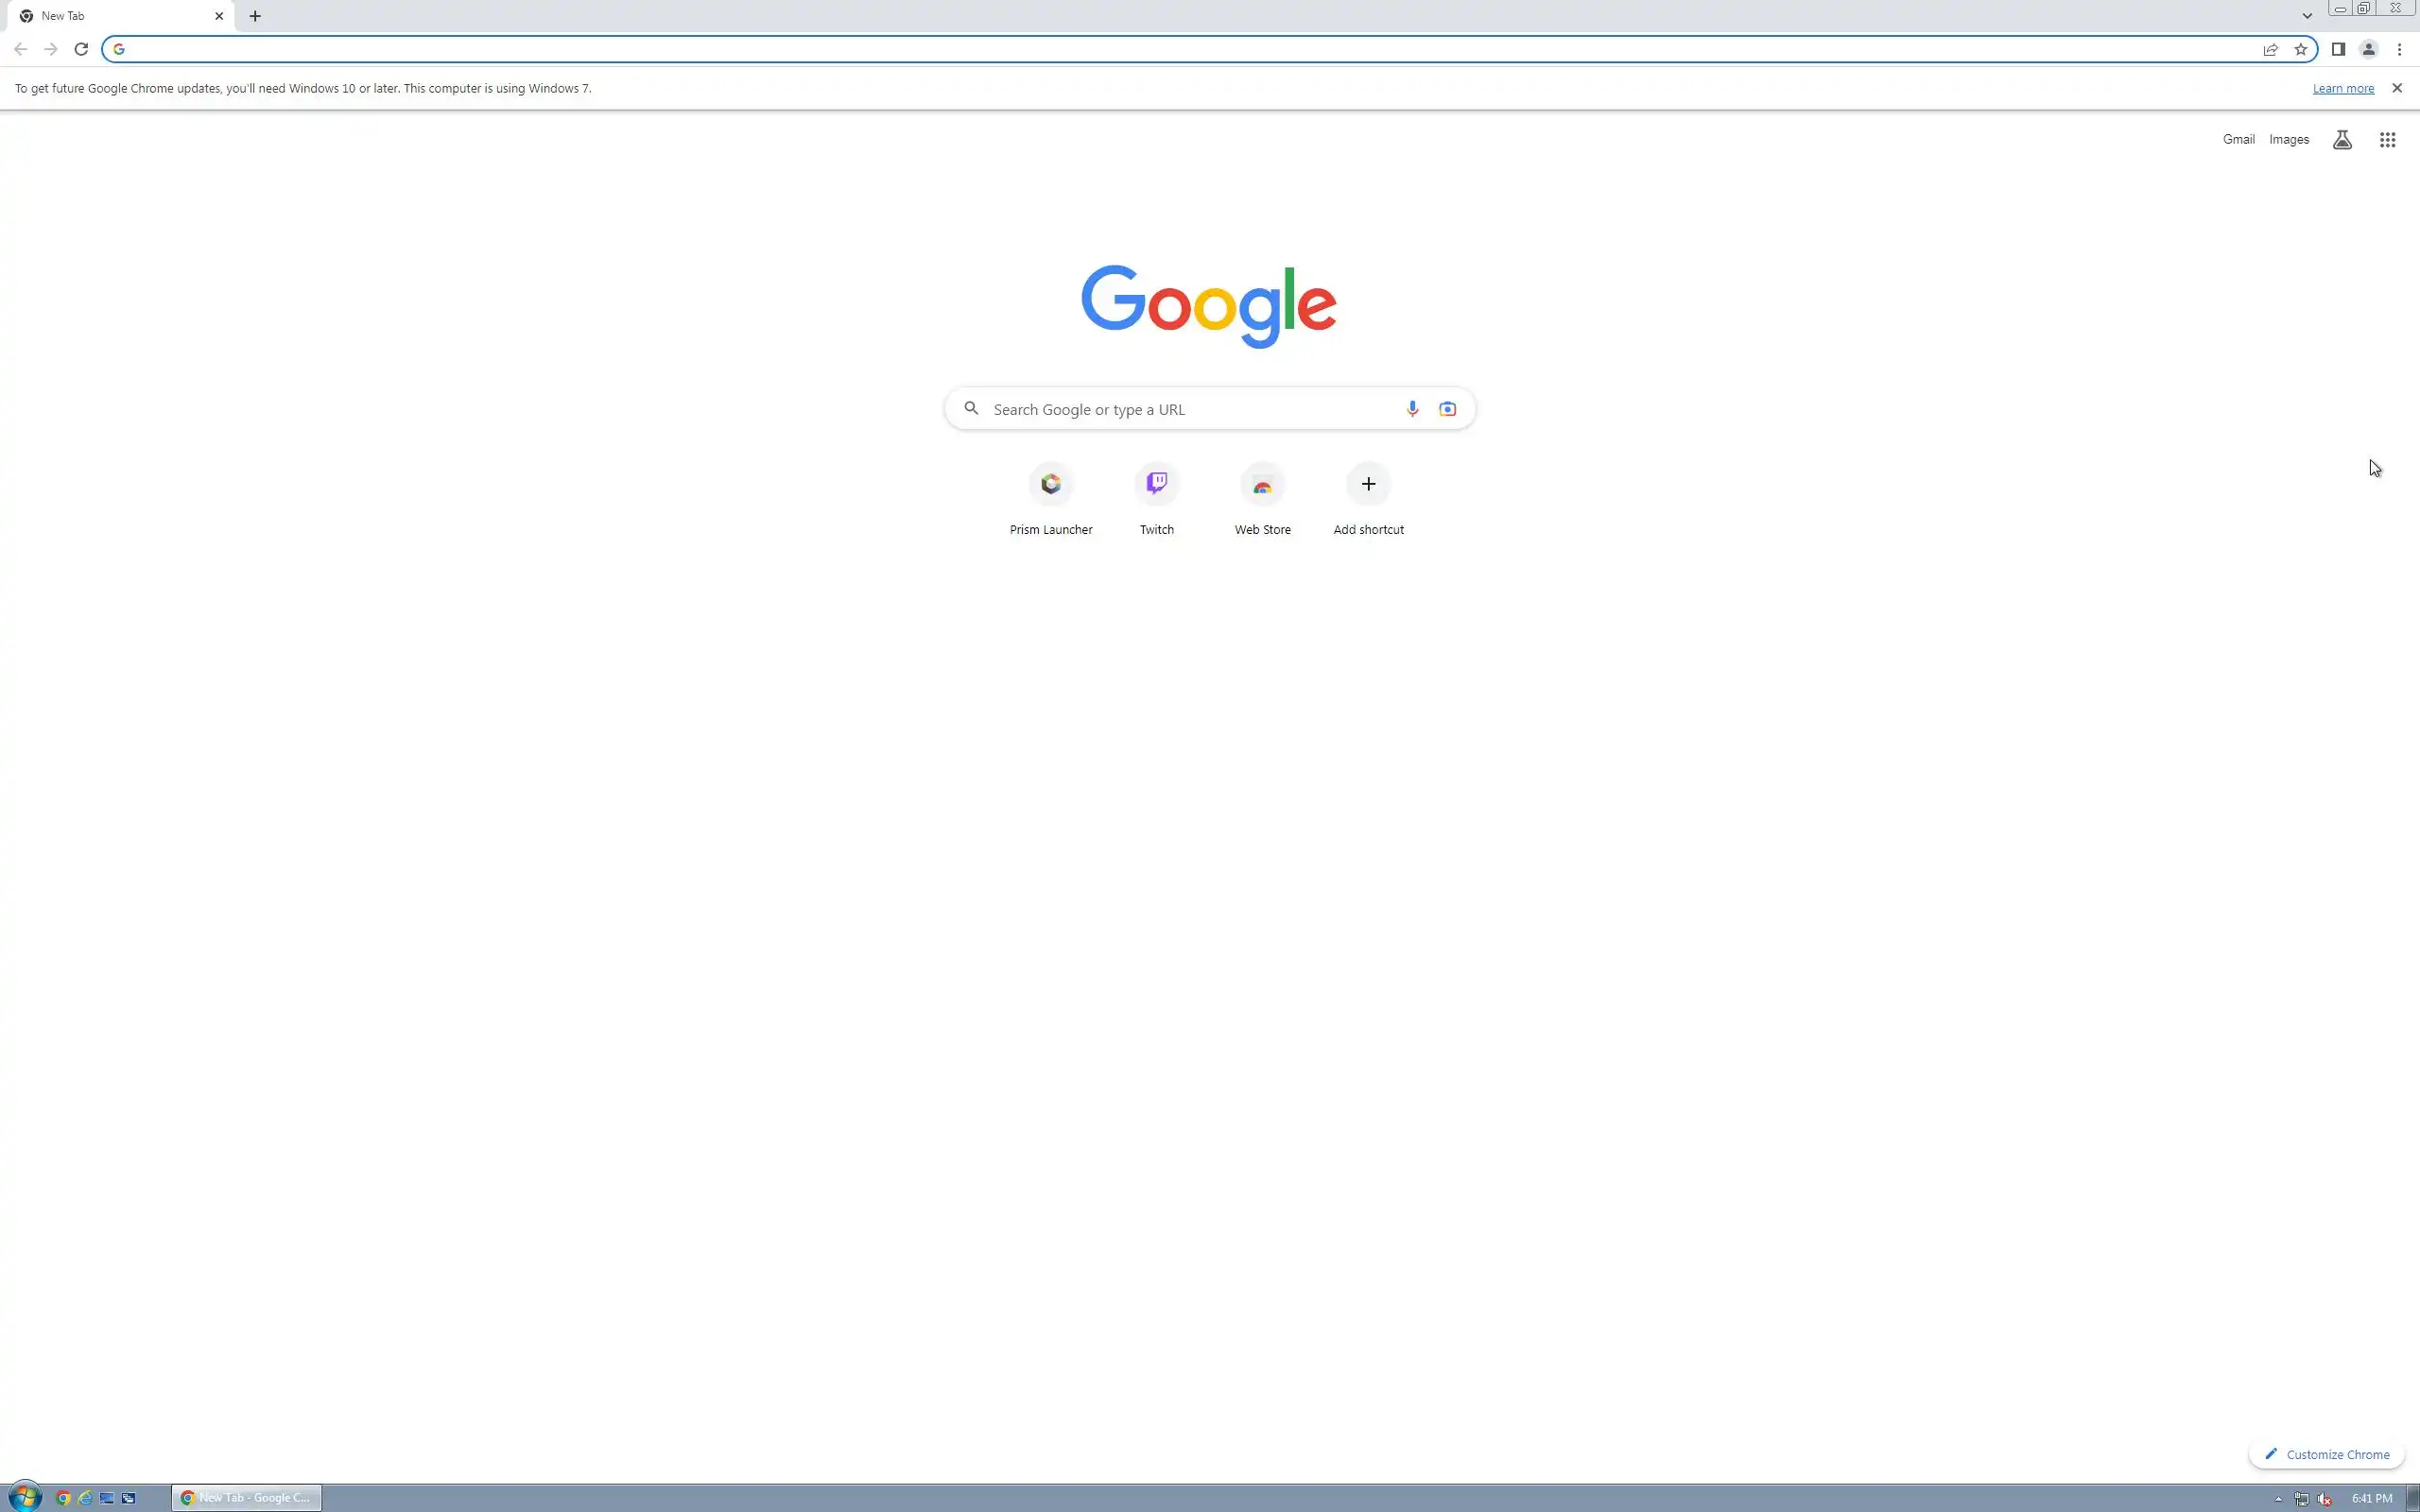Toggle the Chrome side panel
The width and height of the screenshot is (2420, 1512).
[2338, 49]
